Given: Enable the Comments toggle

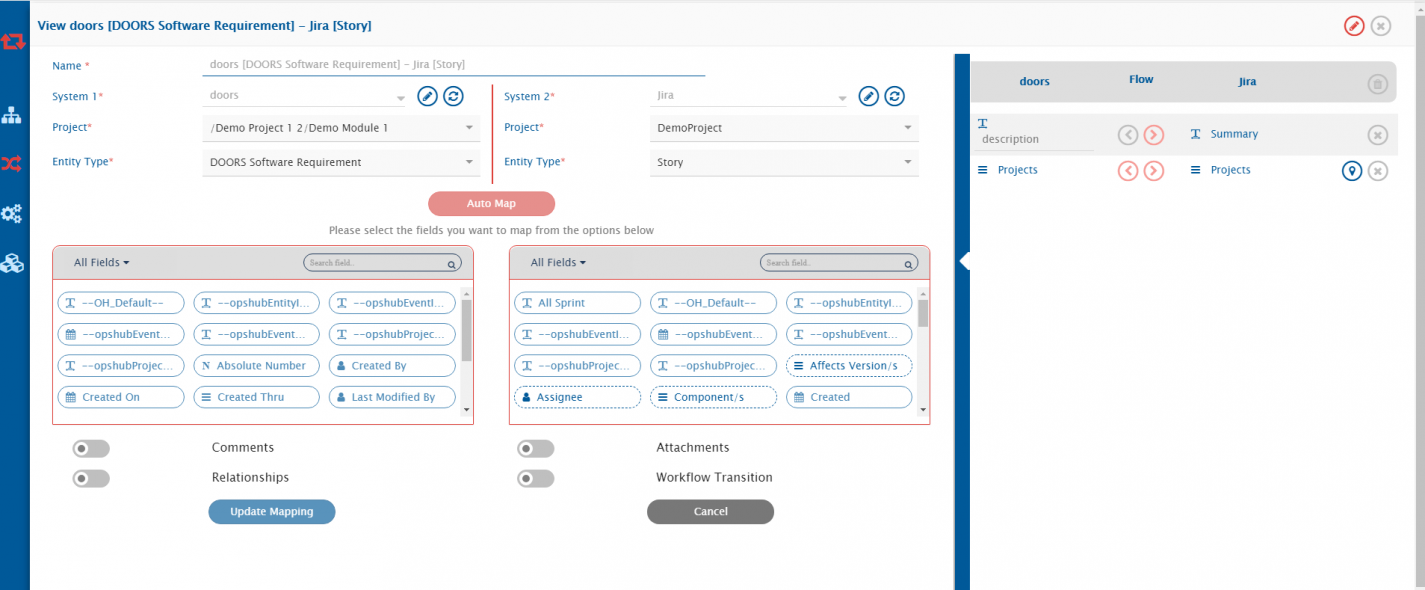Looking at the screenshot, I should [x=91, y=449].
